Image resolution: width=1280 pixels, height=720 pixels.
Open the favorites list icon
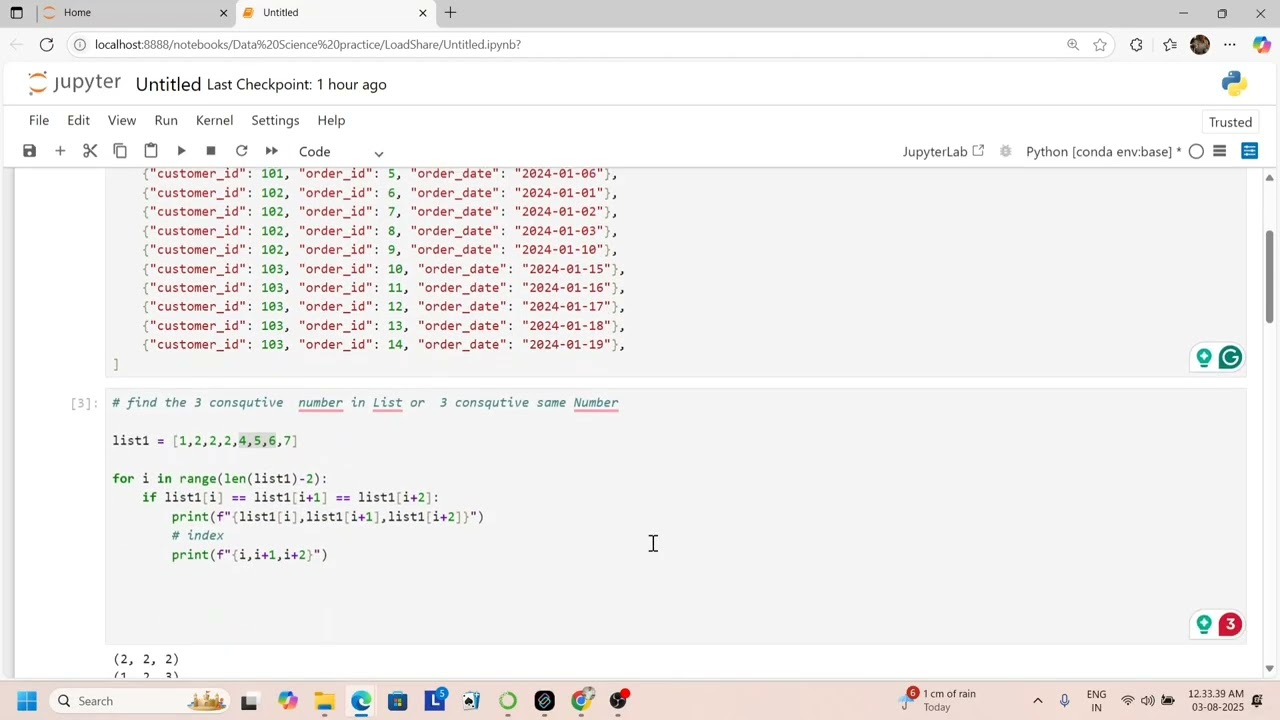click(1170, 44)
